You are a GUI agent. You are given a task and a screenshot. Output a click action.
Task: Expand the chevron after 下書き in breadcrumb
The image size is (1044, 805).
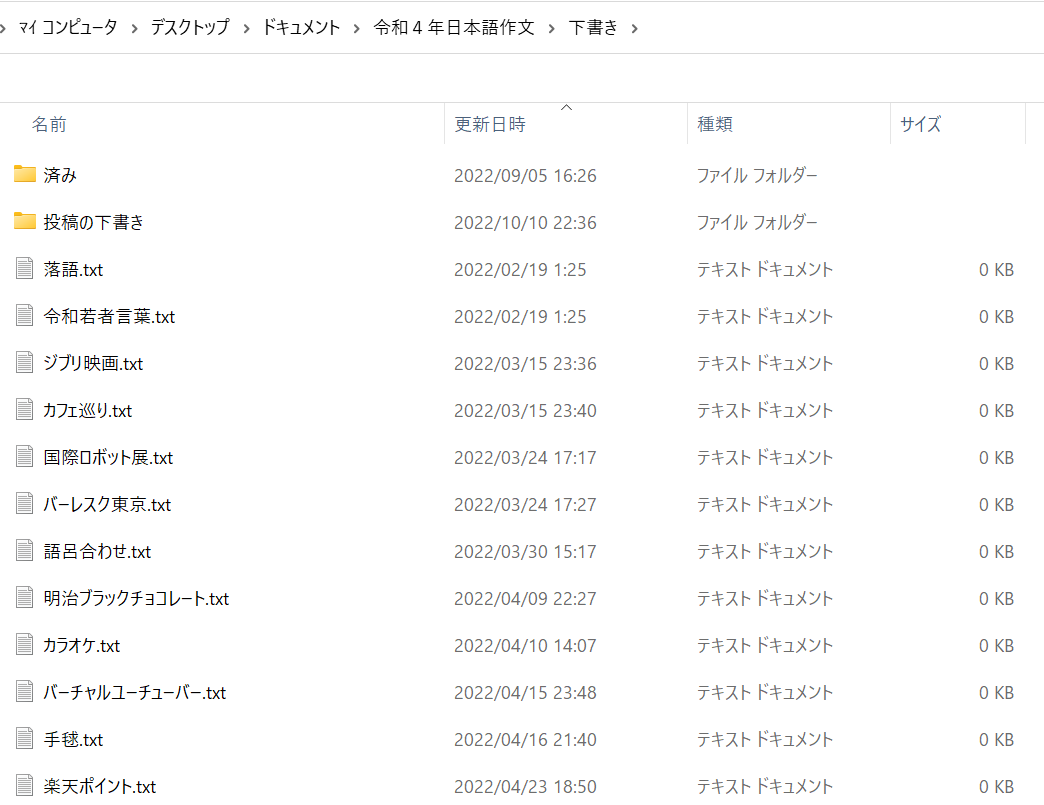click(634, 28)
